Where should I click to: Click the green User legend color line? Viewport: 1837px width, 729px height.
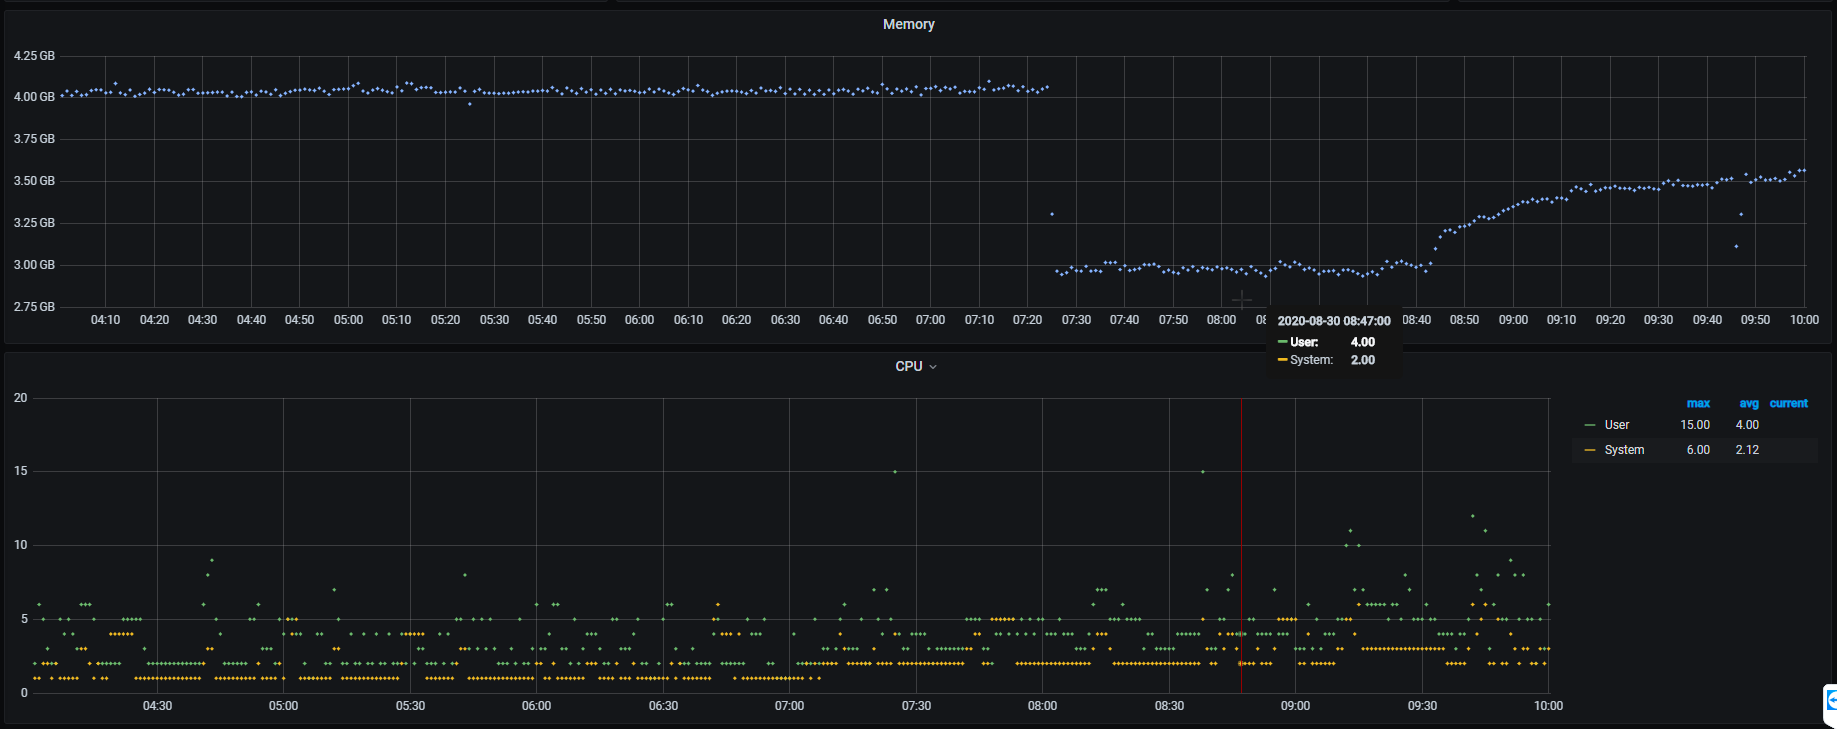coord(1590,426)
